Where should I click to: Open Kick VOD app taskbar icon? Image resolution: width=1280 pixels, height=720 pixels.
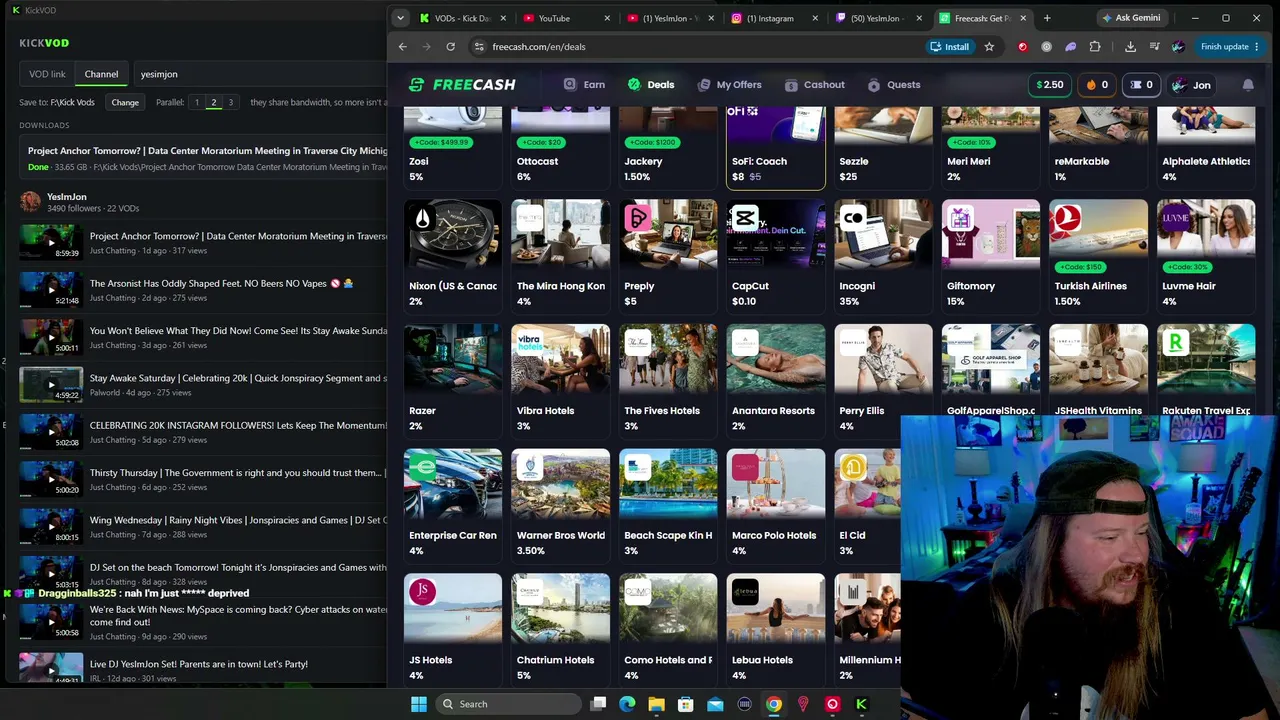point(861,704)
